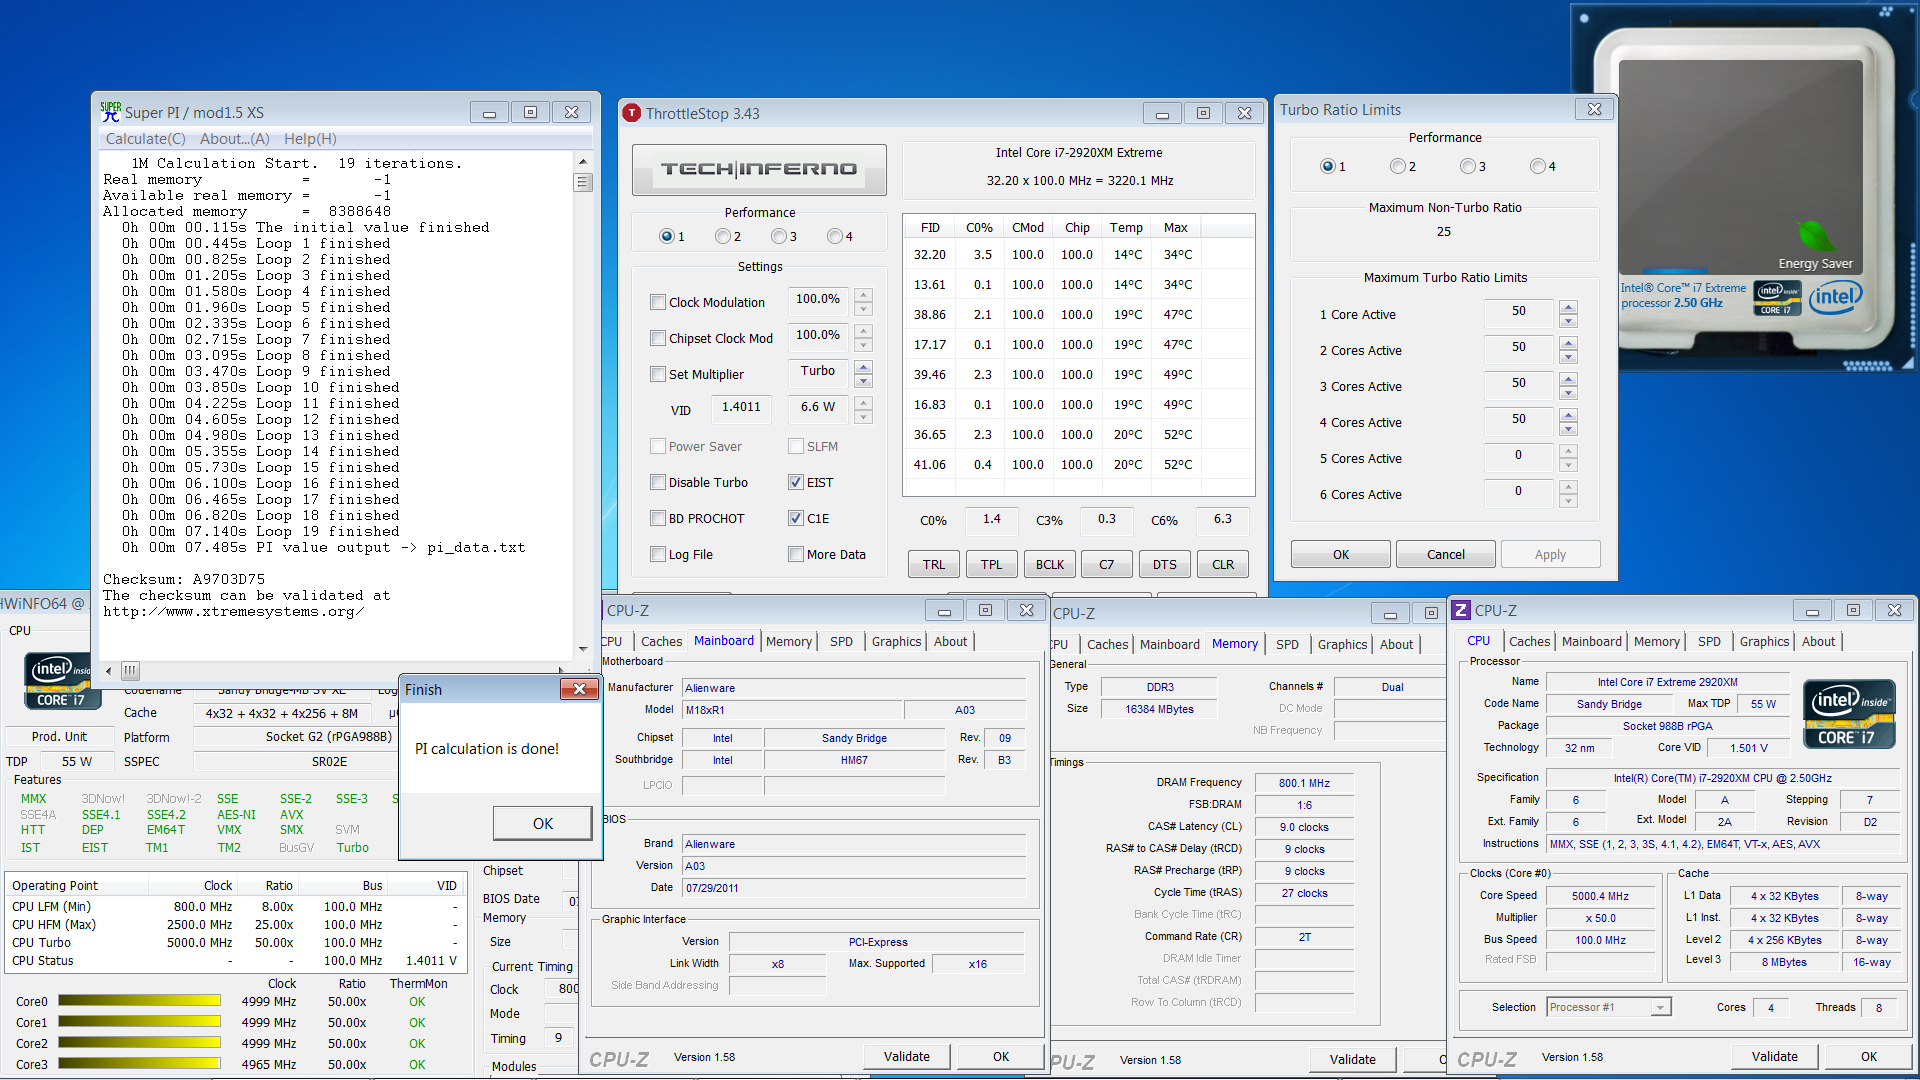This screenshot has width=1920, height=1080.
Task: Click the BCLK button
Action: (x=1050, y=564)
